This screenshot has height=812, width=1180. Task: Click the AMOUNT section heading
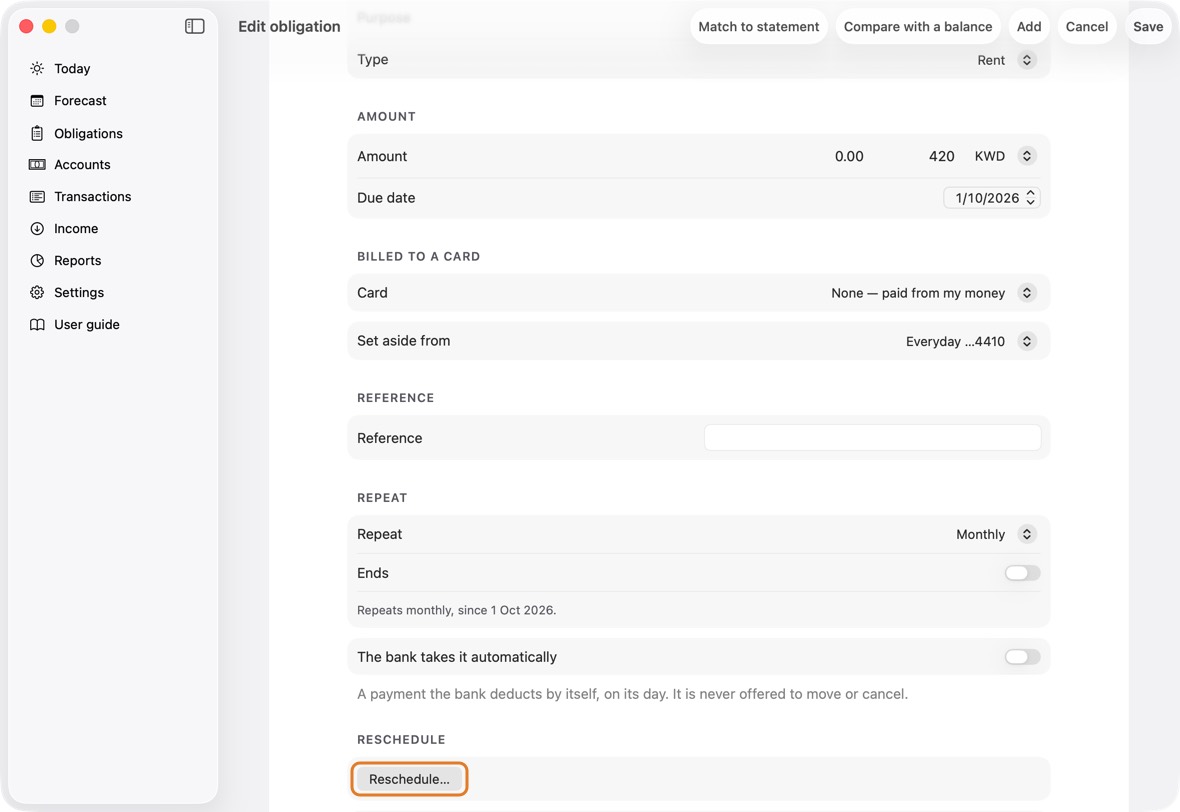tap(386, 117)
